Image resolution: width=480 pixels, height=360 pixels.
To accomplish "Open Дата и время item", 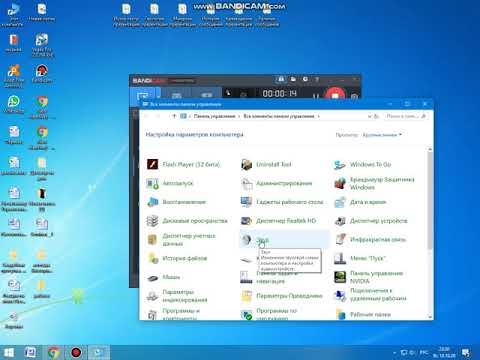I will (360, 202).
